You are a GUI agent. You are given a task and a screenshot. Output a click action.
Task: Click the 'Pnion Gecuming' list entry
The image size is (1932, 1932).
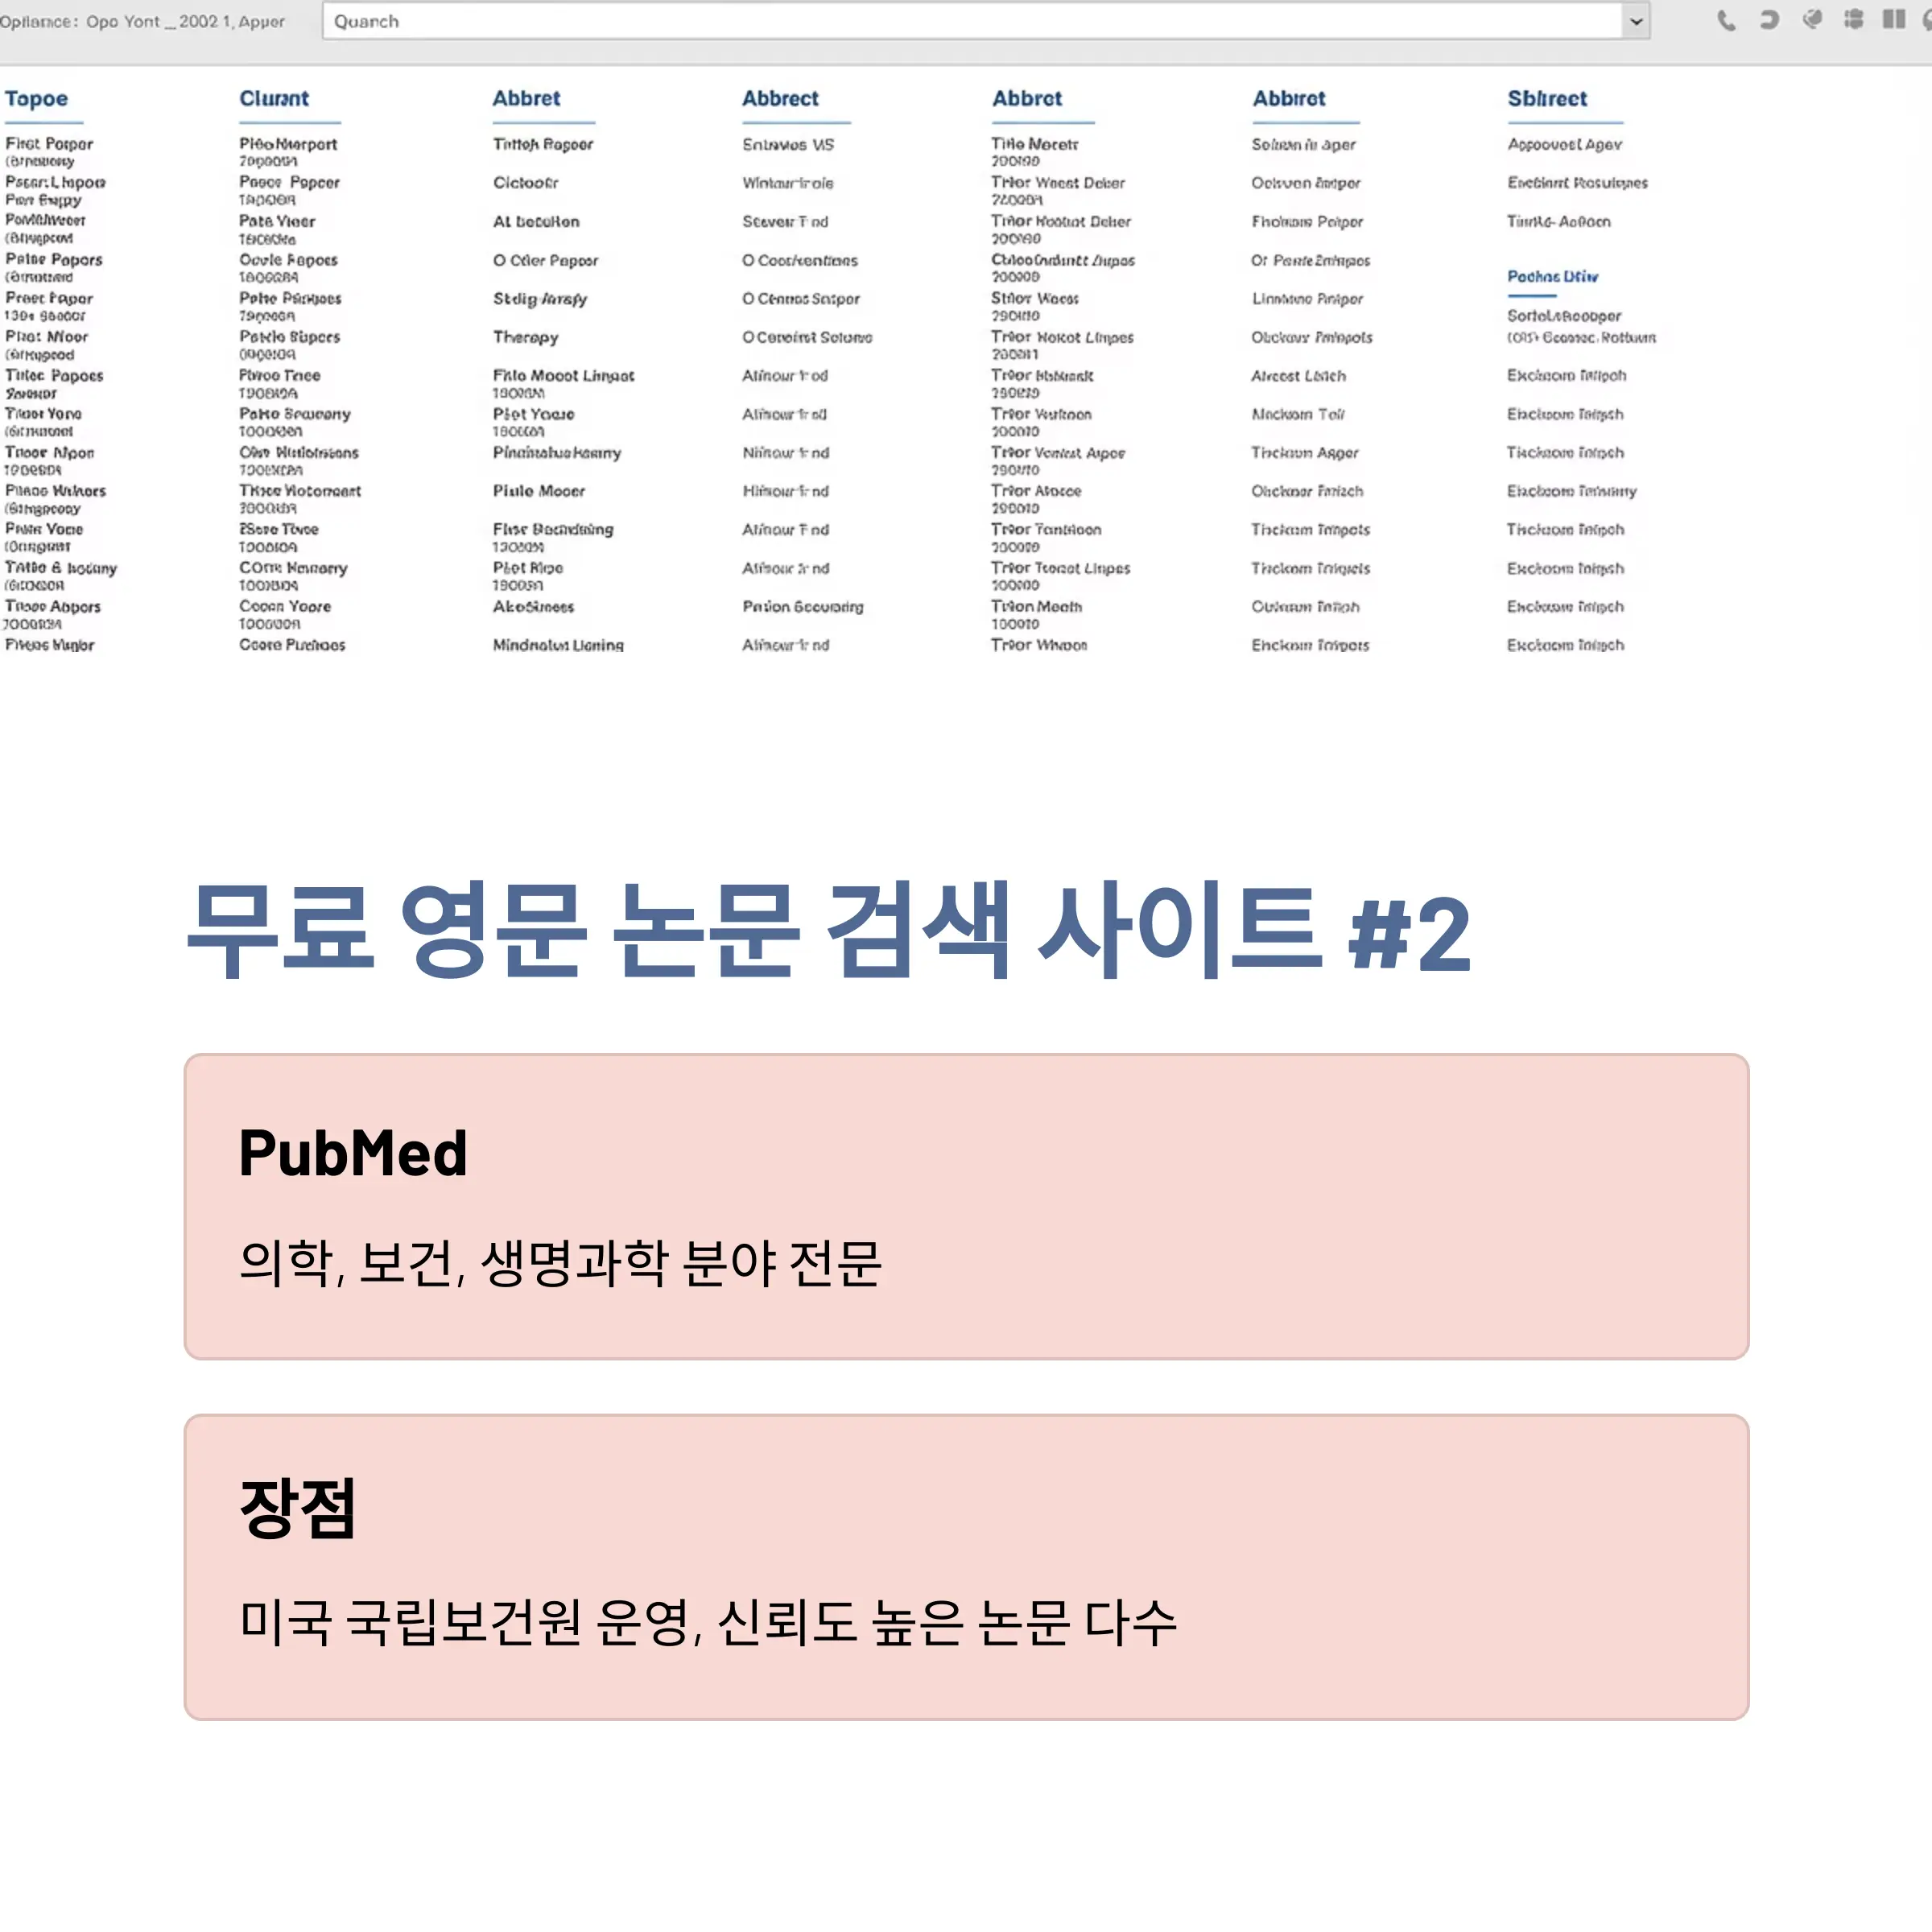coord(802,607)
